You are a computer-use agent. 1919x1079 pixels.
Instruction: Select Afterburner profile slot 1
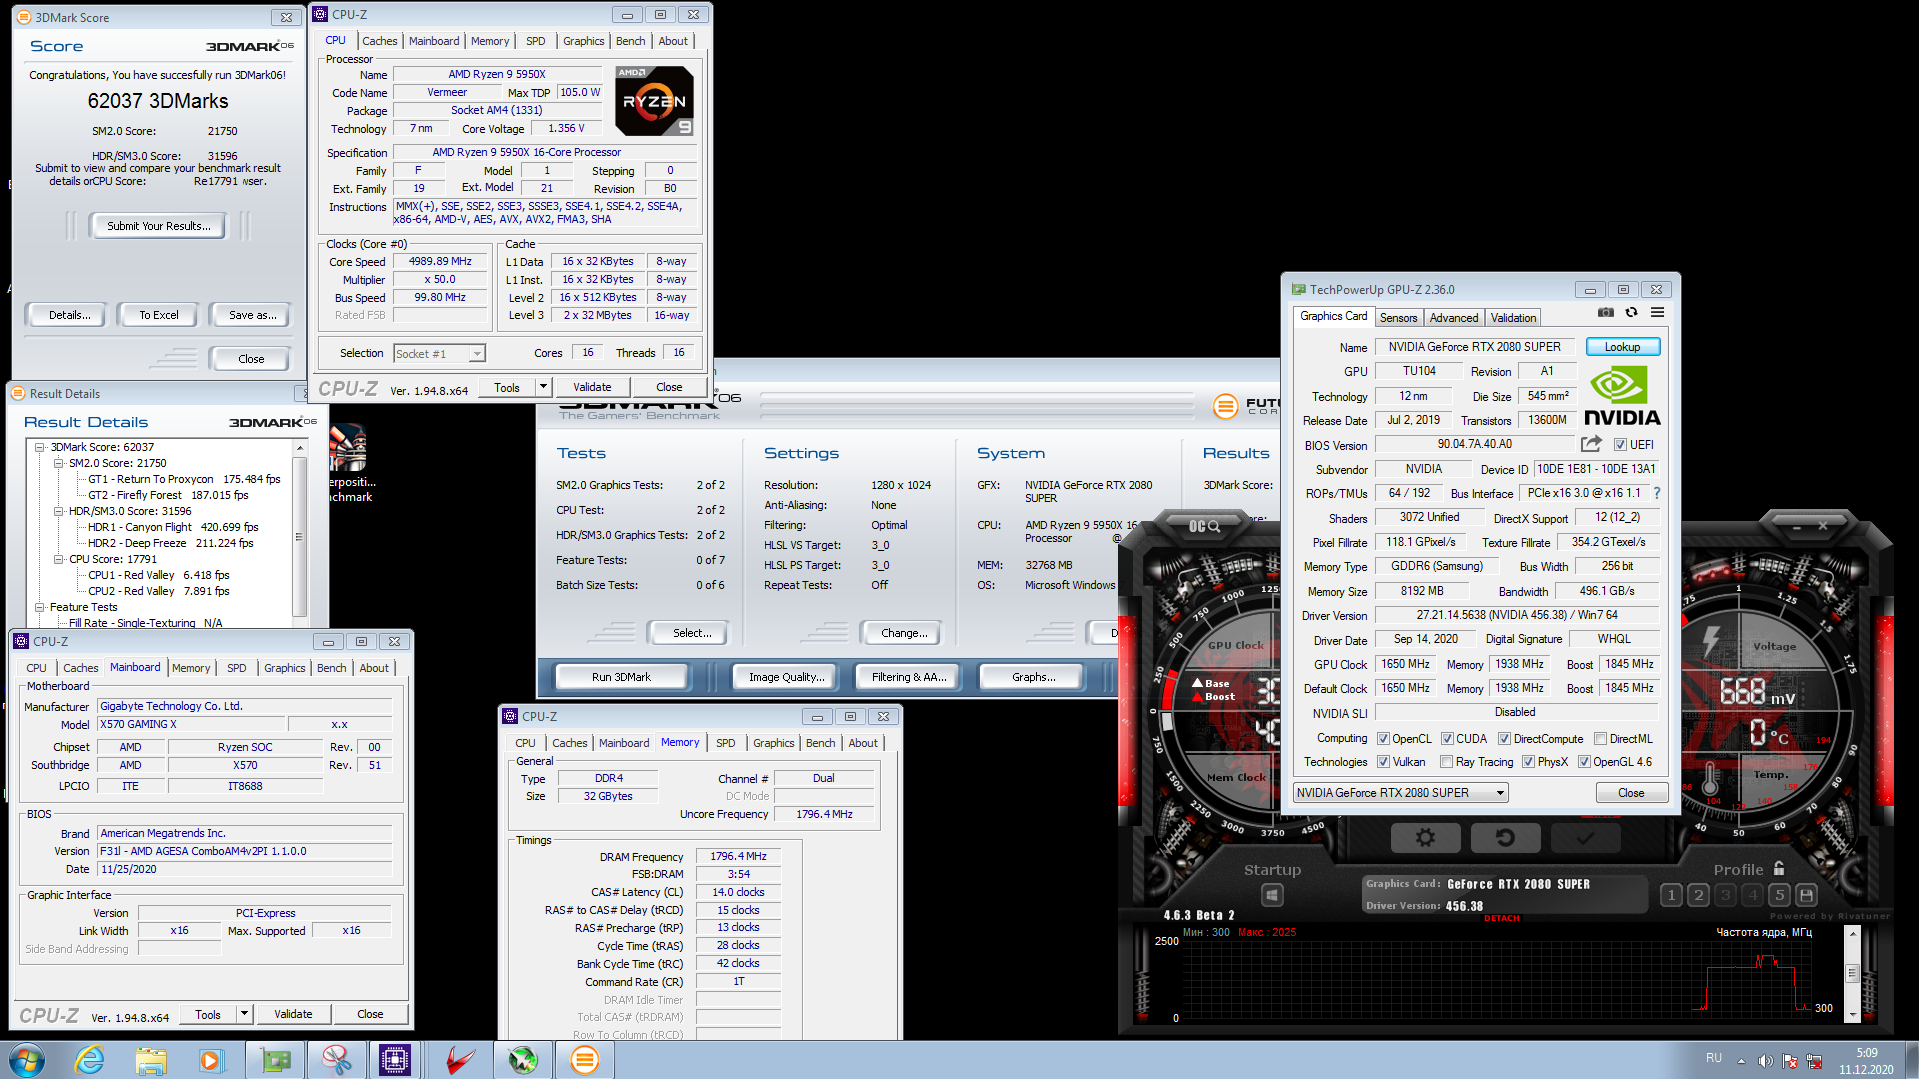[x=1671, y=895]
